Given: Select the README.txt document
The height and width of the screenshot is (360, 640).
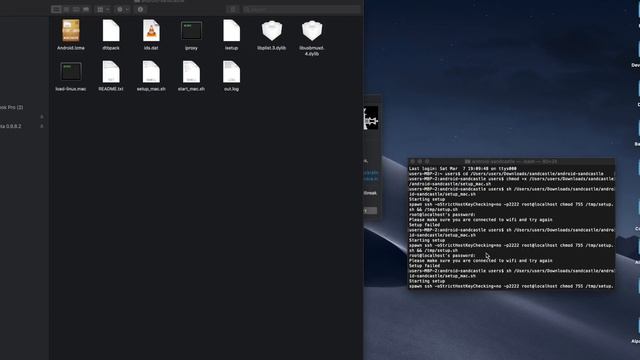Looking at the screenshot, I should pos(111,72).
